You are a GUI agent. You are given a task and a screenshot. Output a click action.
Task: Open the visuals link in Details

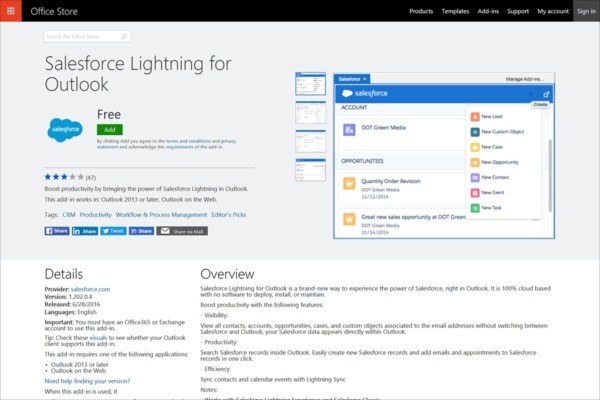click(x=98, y=338)
